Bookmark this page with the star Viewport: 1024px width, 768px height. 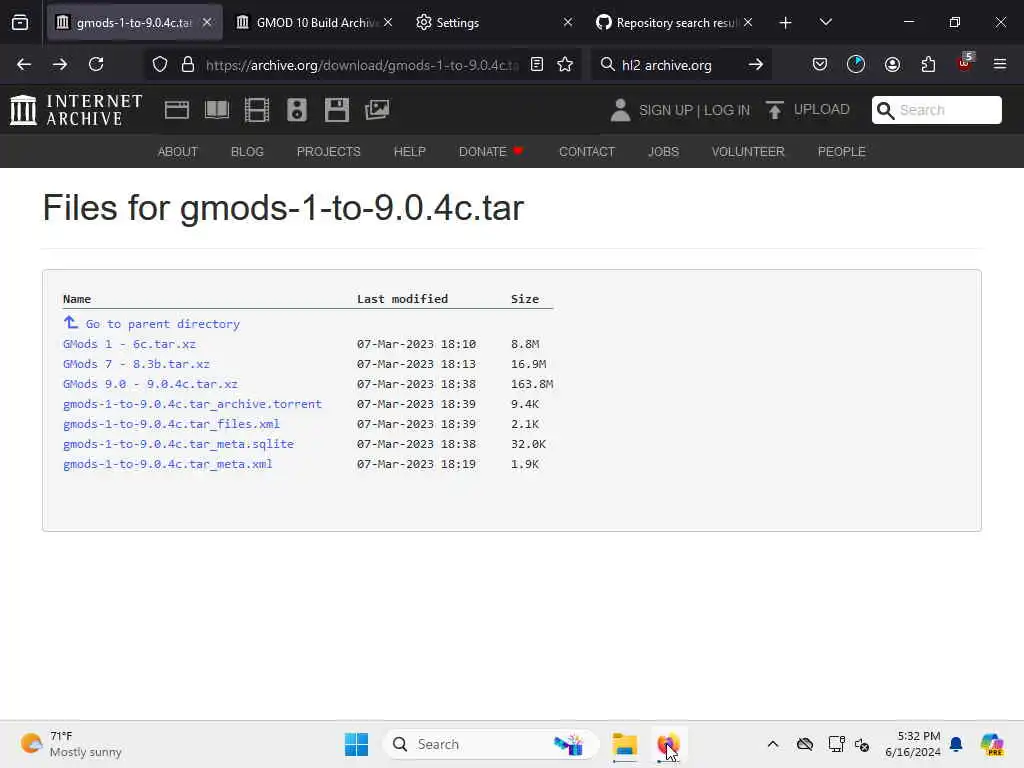pyautogui.click(x=565, y=64)
